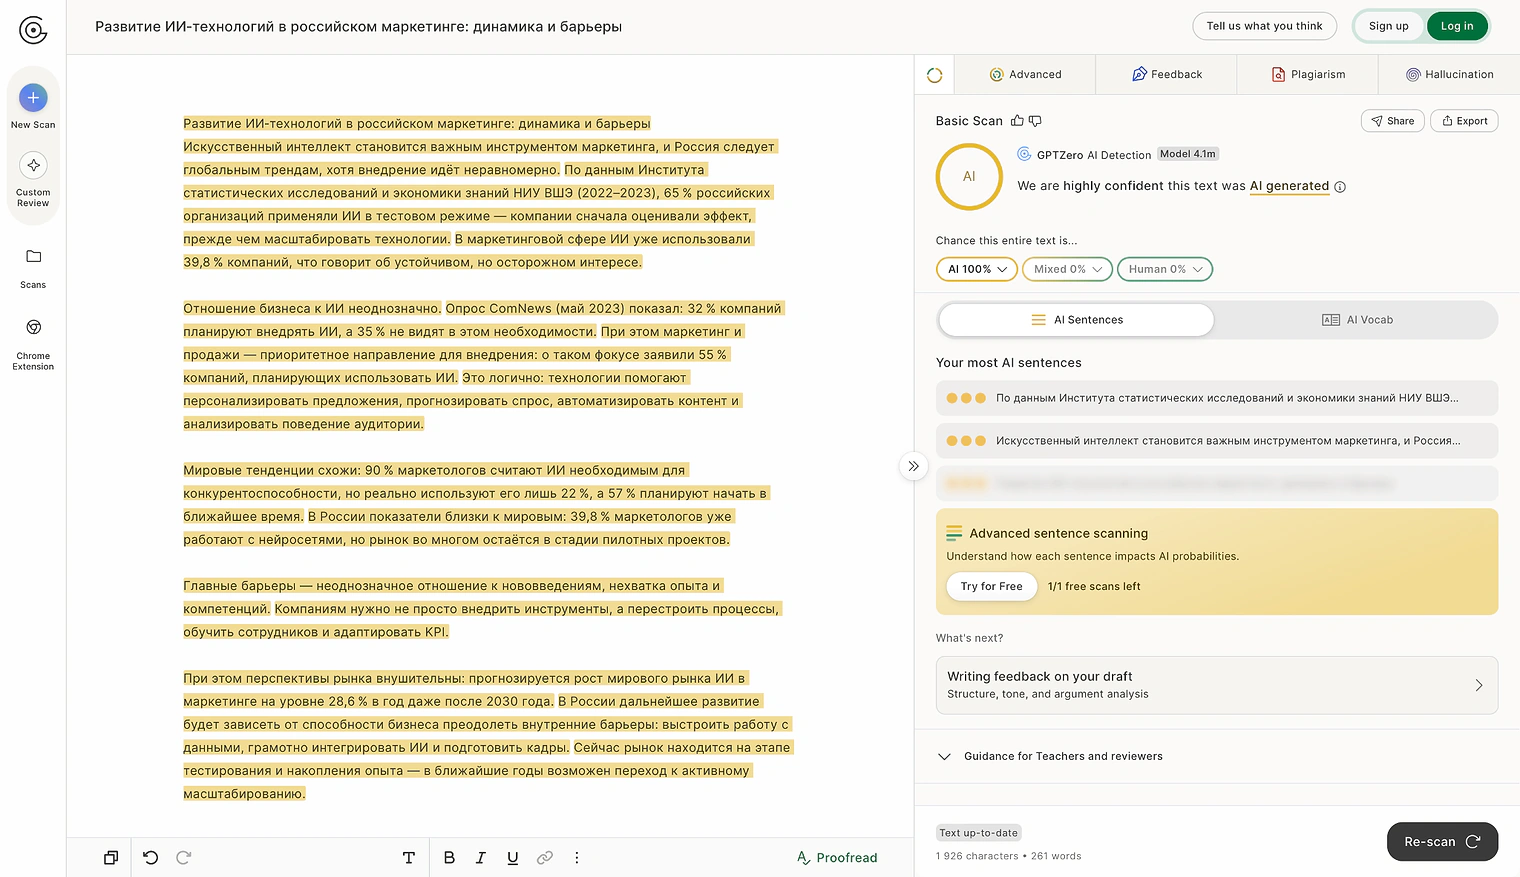Insert a link
This screenshot has height=877, width=1520.
[545, 857]
